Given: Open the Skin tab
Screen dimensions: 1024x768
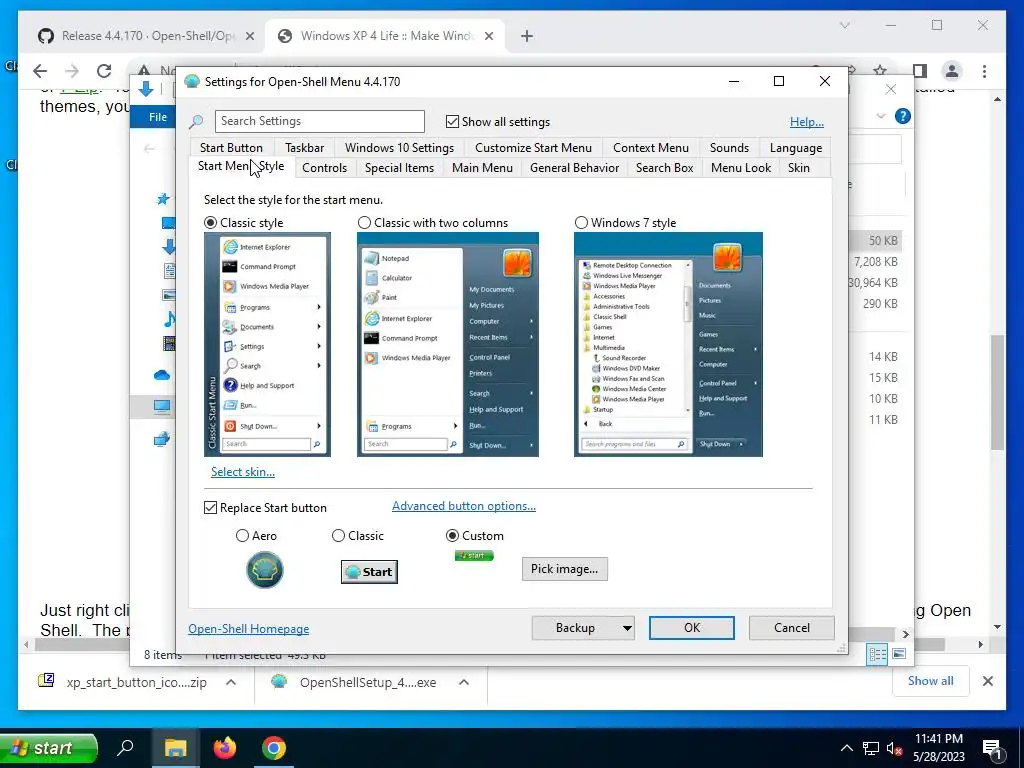Looking at the screenshot, I should [x=799, y=168].
